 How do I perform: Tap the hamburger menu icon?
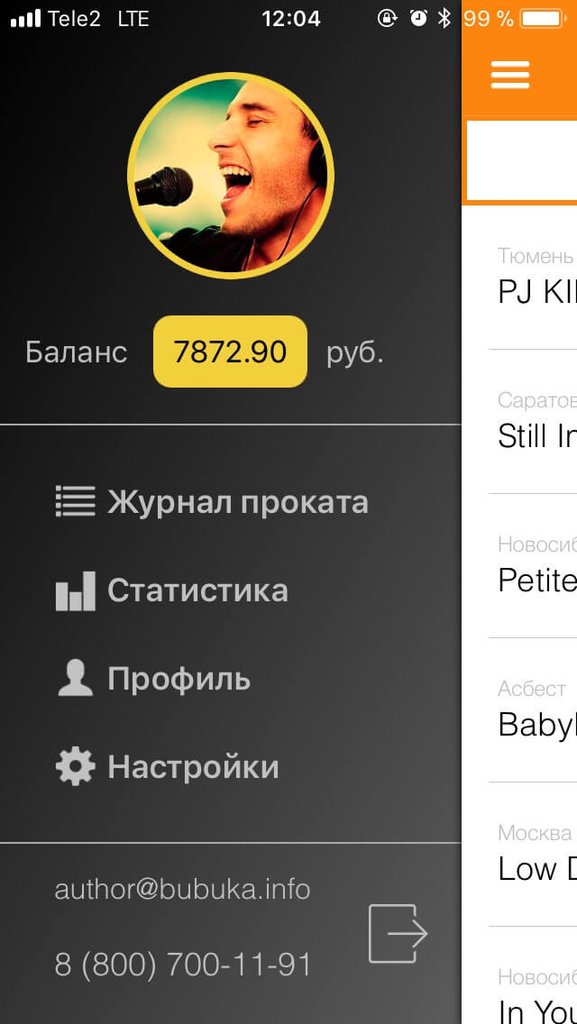click(x=510, y=75)
